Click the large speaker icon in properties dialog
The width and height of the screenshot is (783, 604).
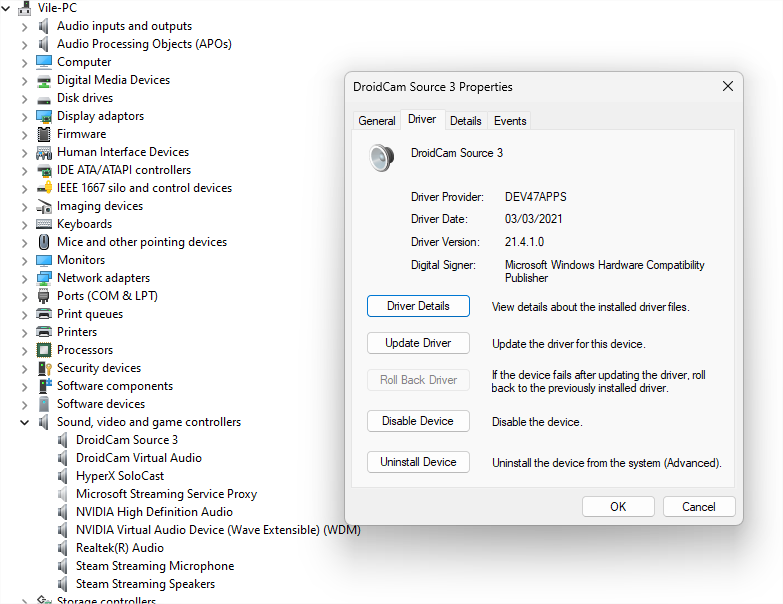[x=382, y=157]
